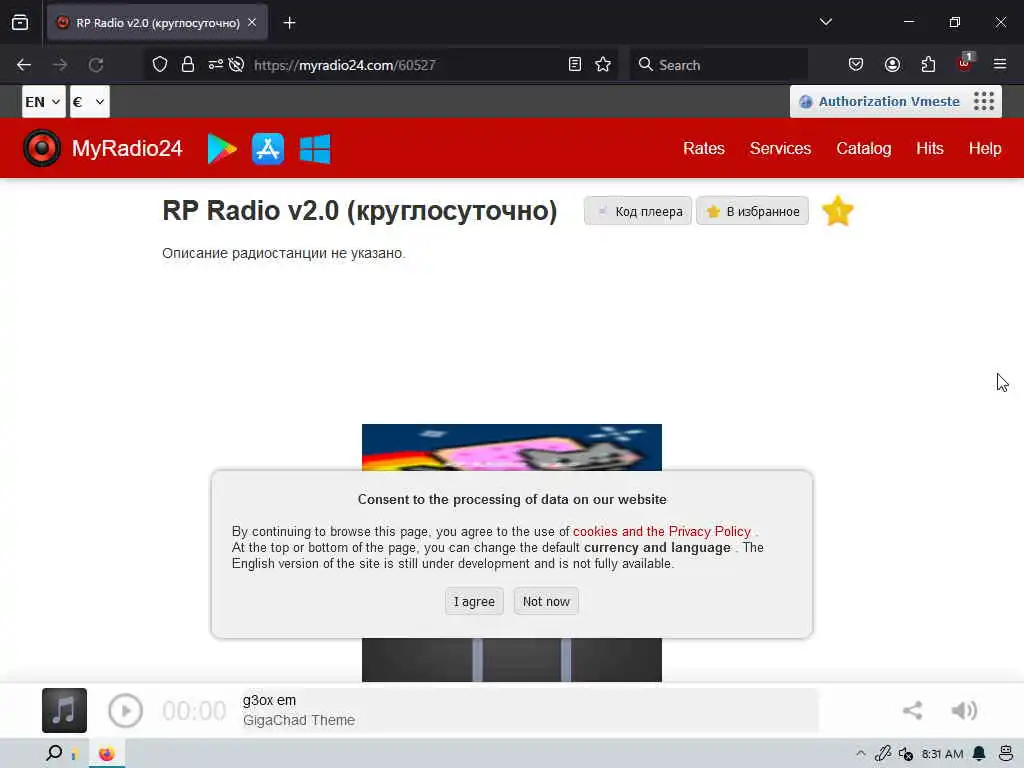The image size is (1024, 768).
Task: Click the browser Search field
Action: (x=718, y=65)
